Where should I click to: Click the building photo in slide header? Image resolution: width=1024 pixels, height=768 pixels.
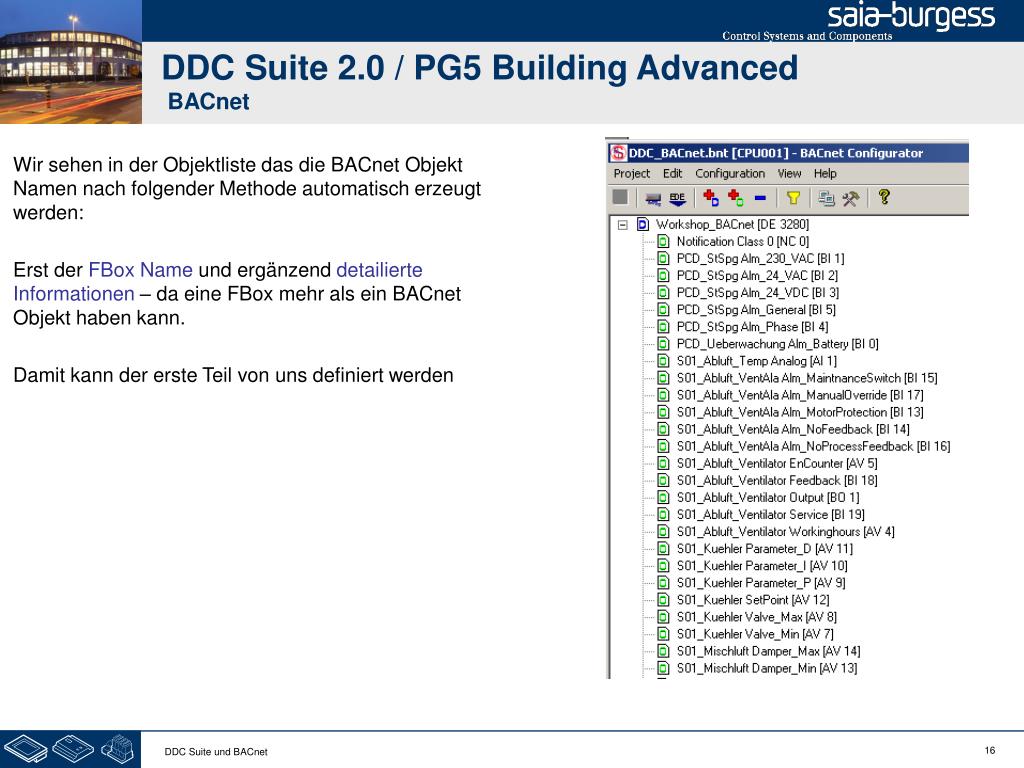[71, 62]
